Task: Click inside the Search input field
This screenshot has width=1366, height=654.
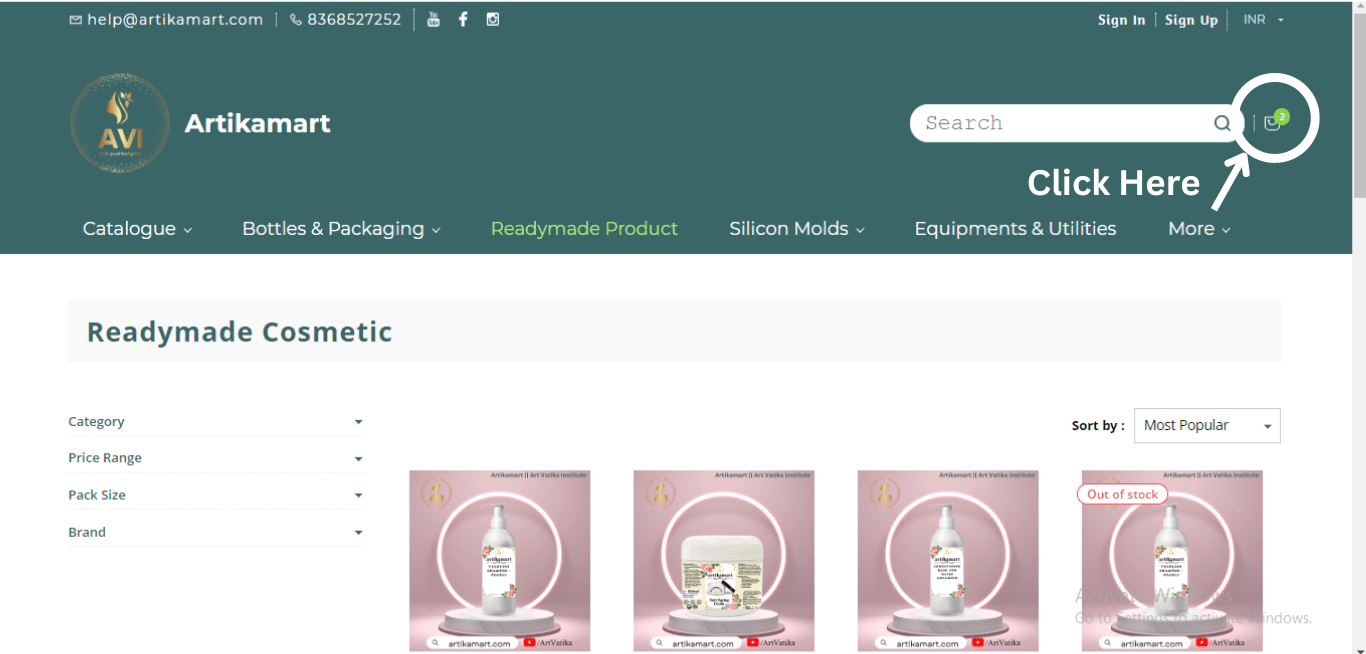Action: [1060, 124]
